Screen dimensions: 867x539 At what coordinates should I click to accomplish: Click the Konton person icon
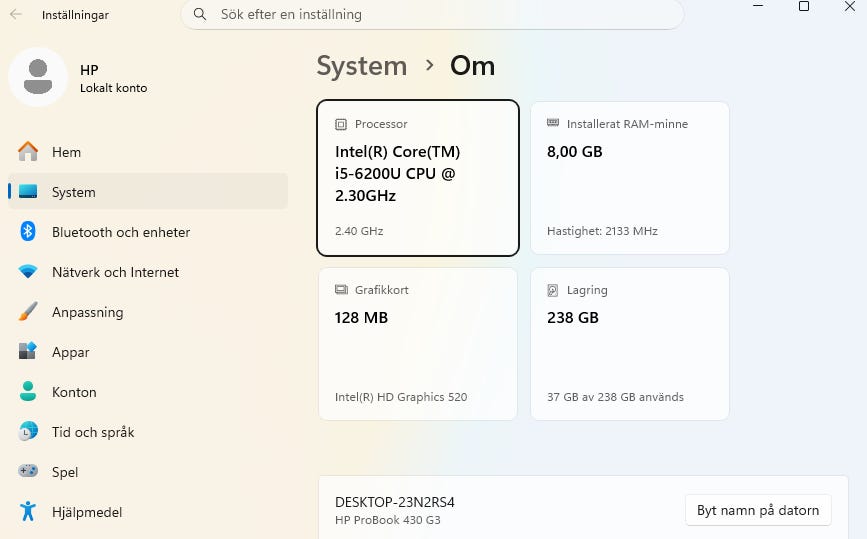pos(28,391)
